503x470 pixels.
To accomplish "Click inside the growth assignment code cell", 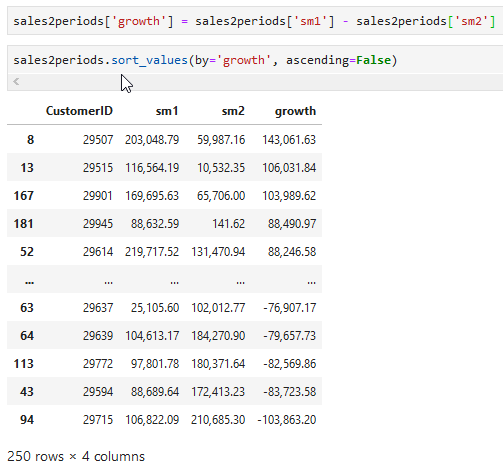I will tap(255, 21).
